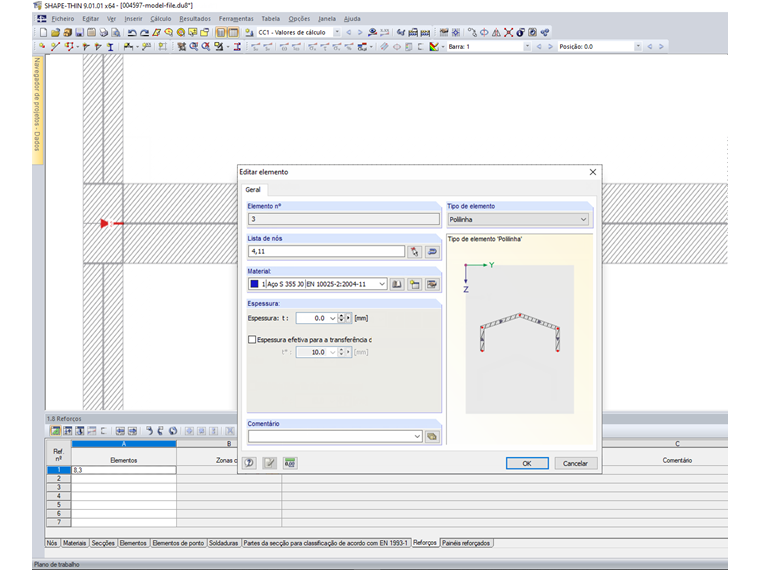Open the Comentário dropdown
Viewport: 760px width, 570px height.
(417, 437)
